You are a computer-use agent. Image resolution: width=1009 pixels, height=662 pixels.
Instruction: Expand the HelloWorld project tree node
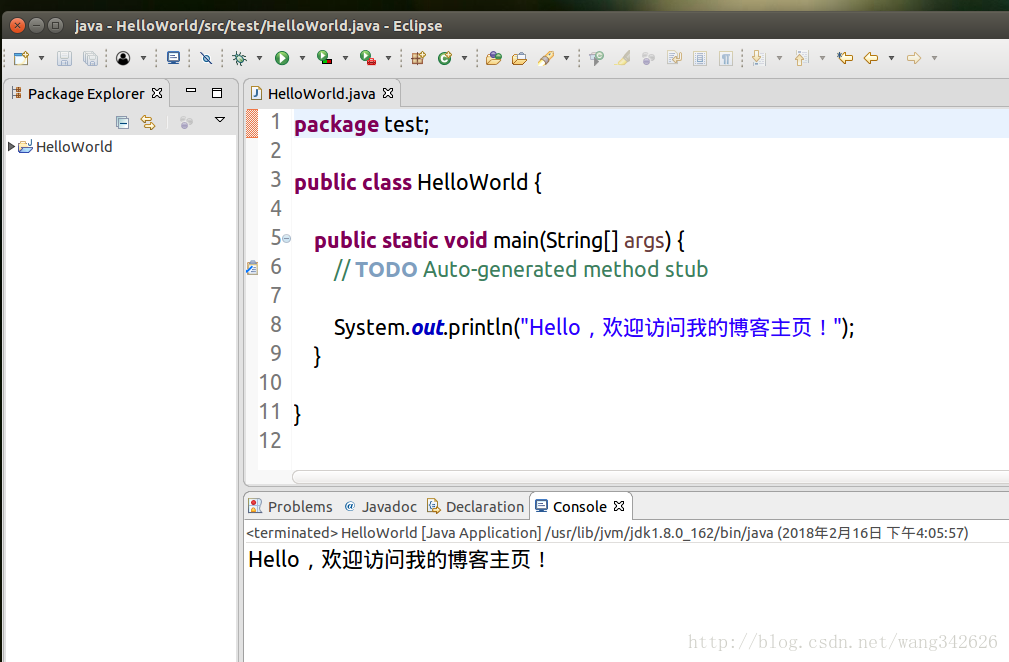pyautogui.click(x=11, y=147)
